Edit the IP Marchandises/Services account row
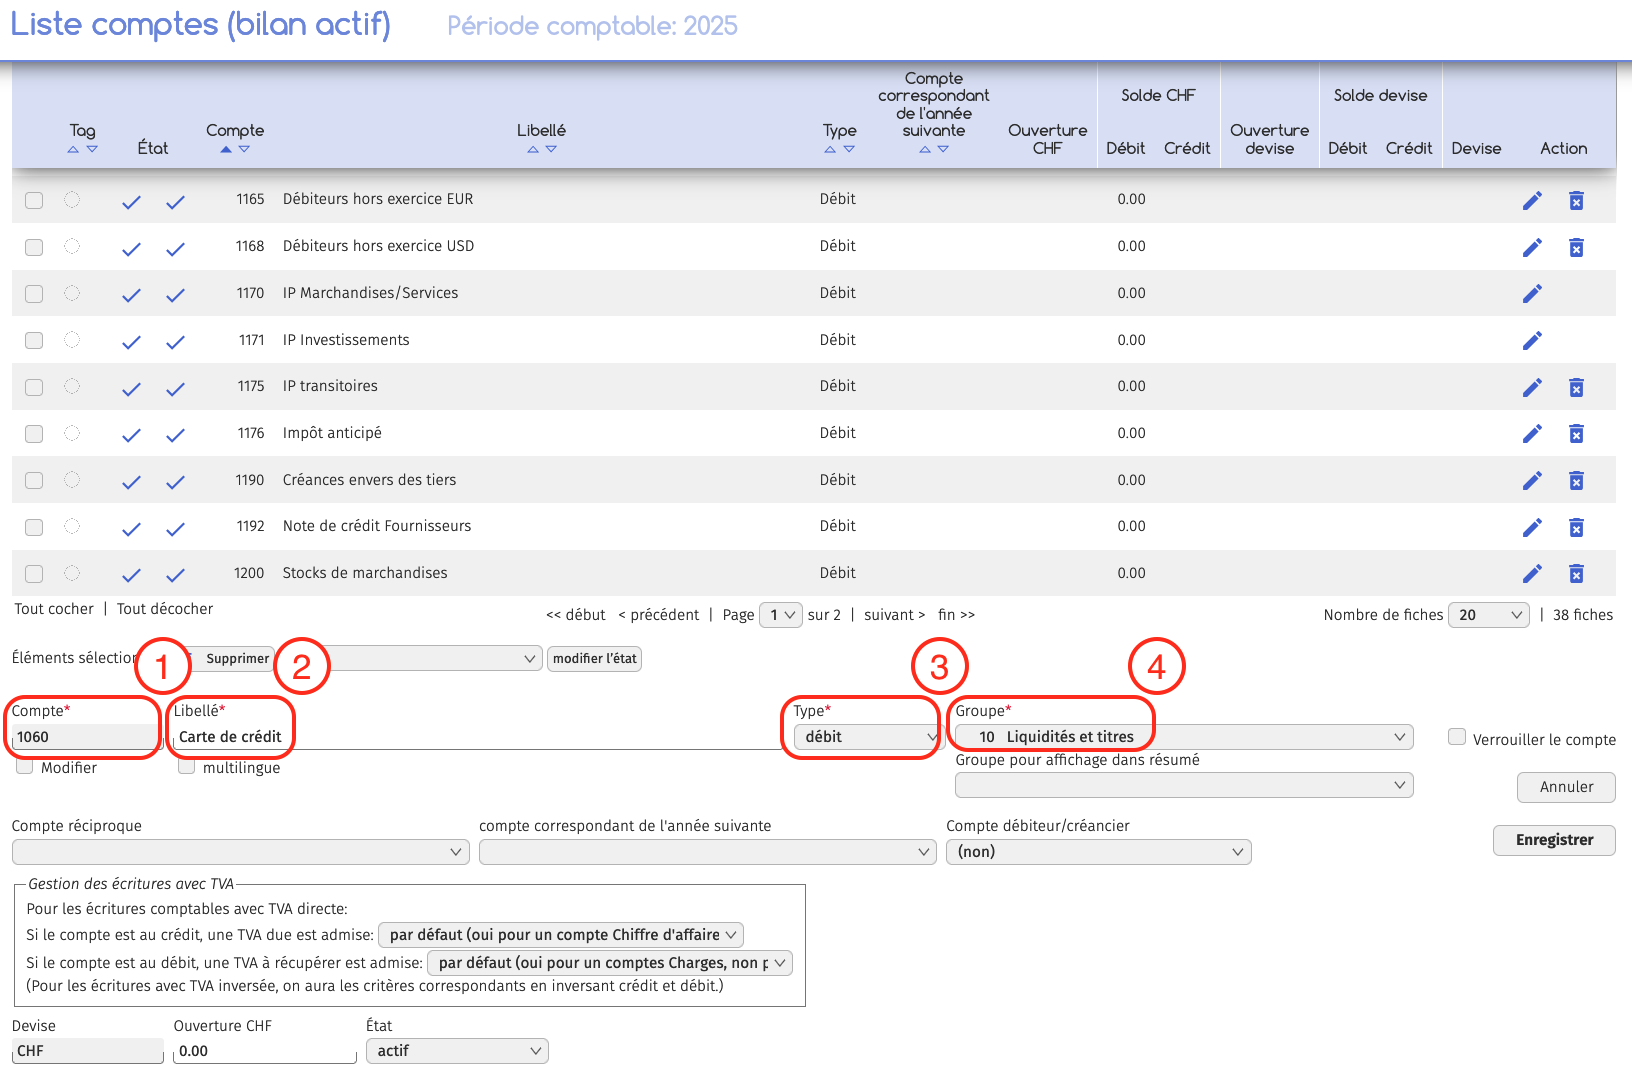 click(x=1531, y=294)
